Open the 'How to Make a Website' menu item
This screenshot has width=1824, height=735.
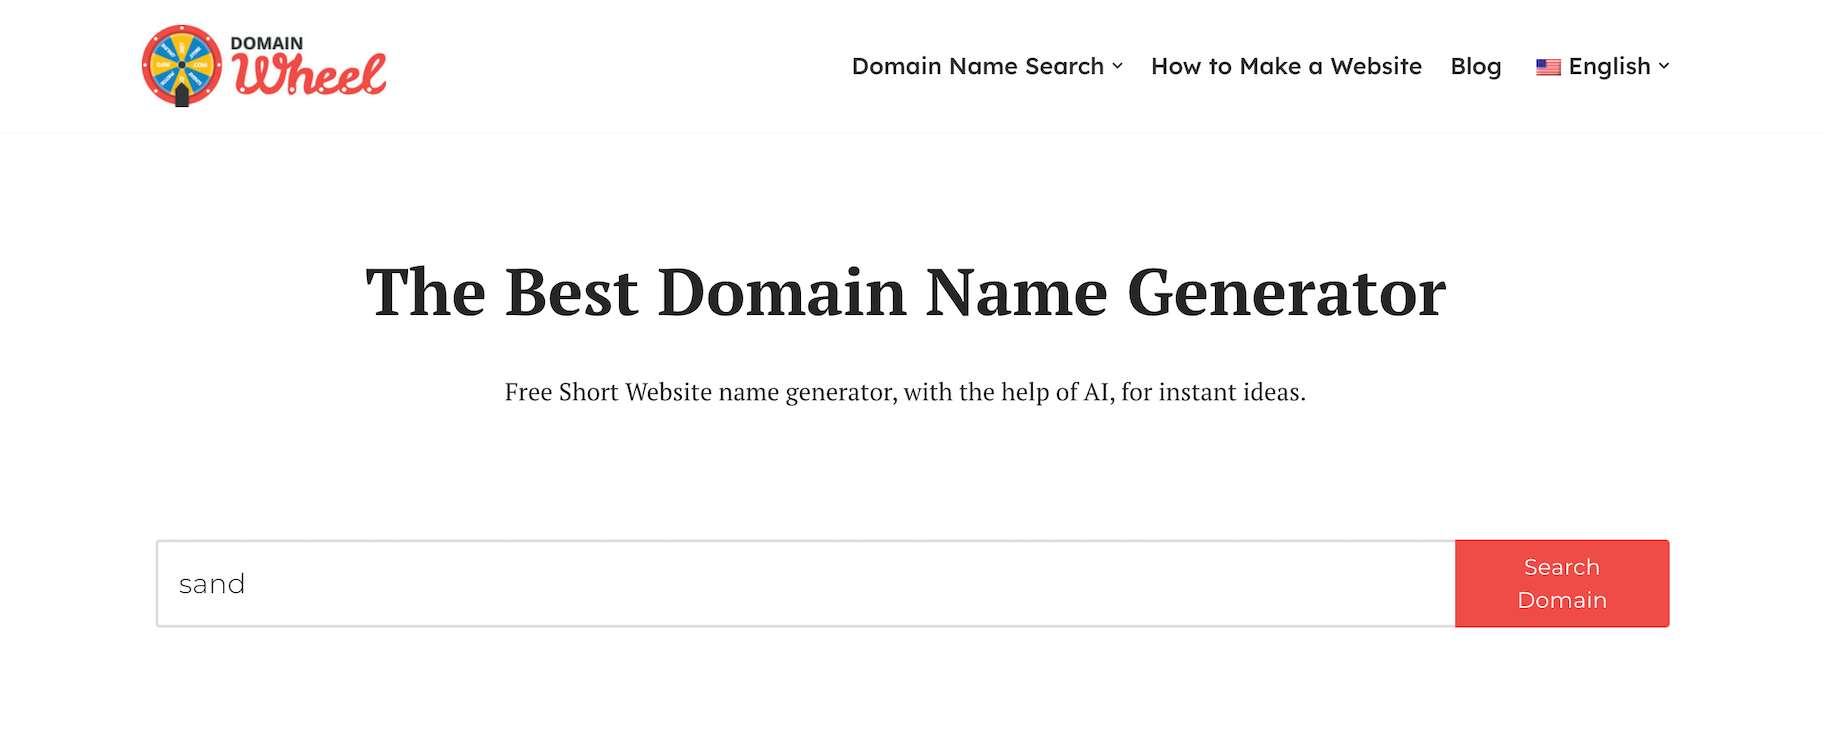[x=1286, y=66]
